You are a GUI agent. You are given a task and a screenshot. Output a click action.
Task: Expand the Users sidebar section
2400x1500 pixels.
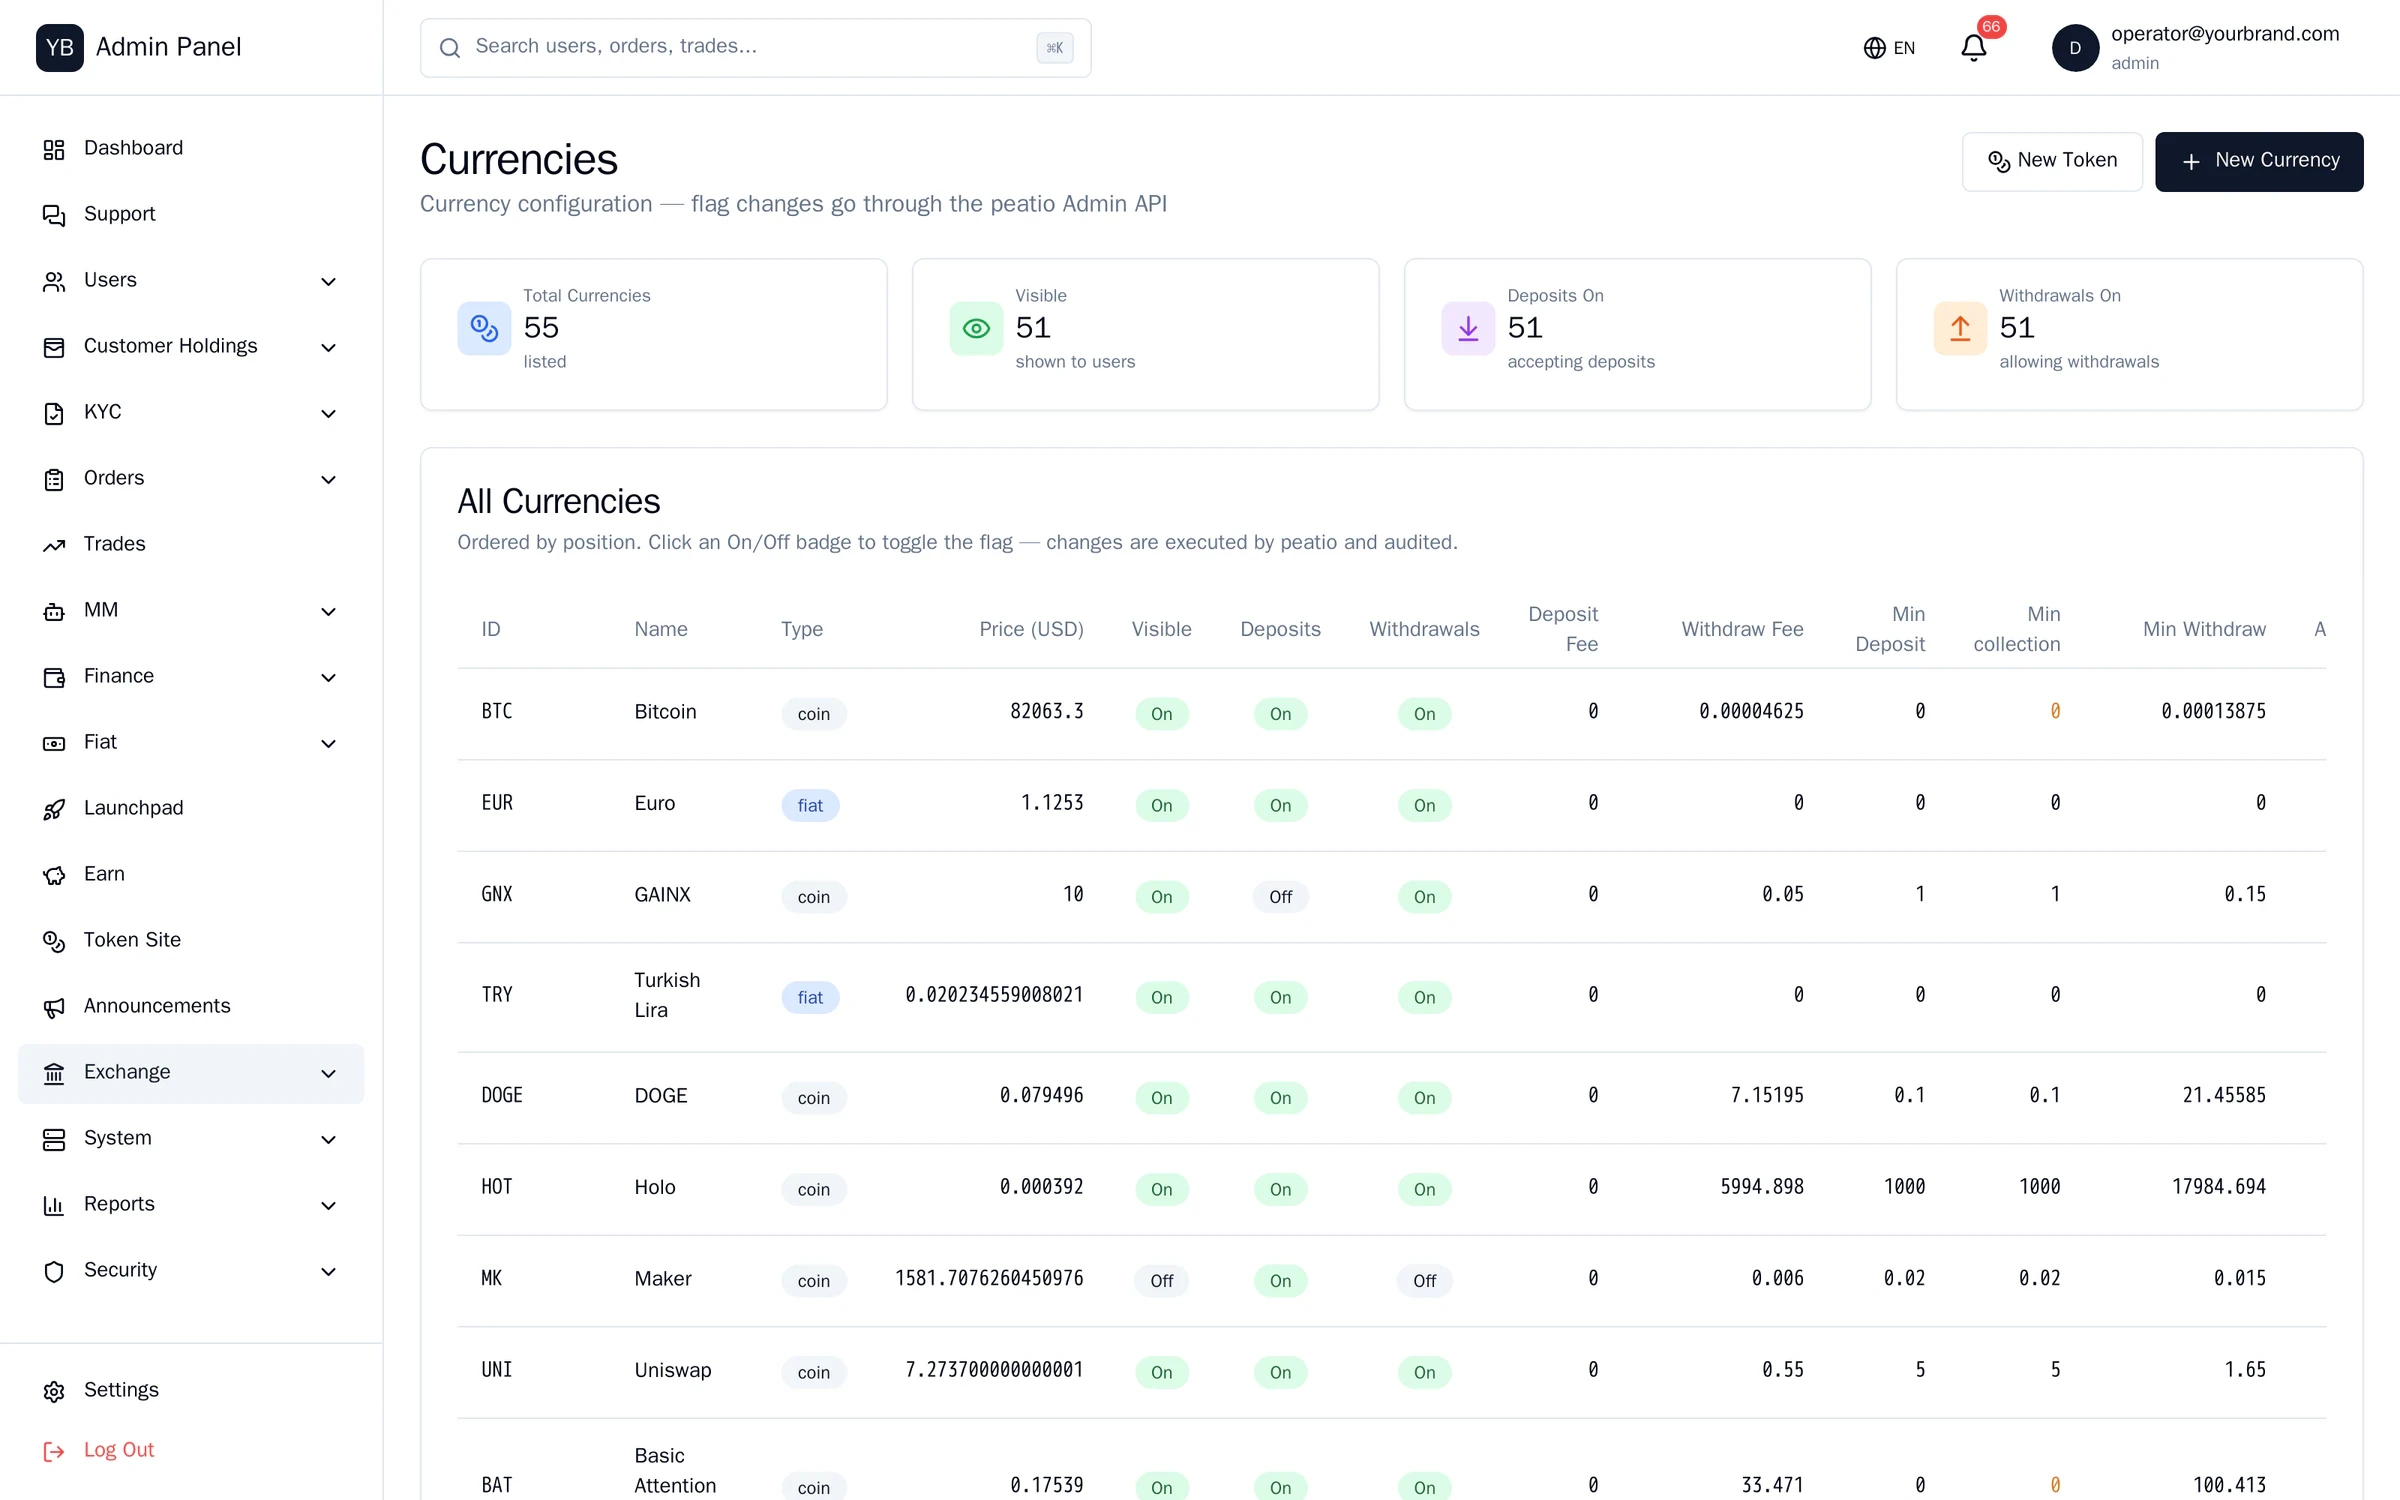click(191, 280)
